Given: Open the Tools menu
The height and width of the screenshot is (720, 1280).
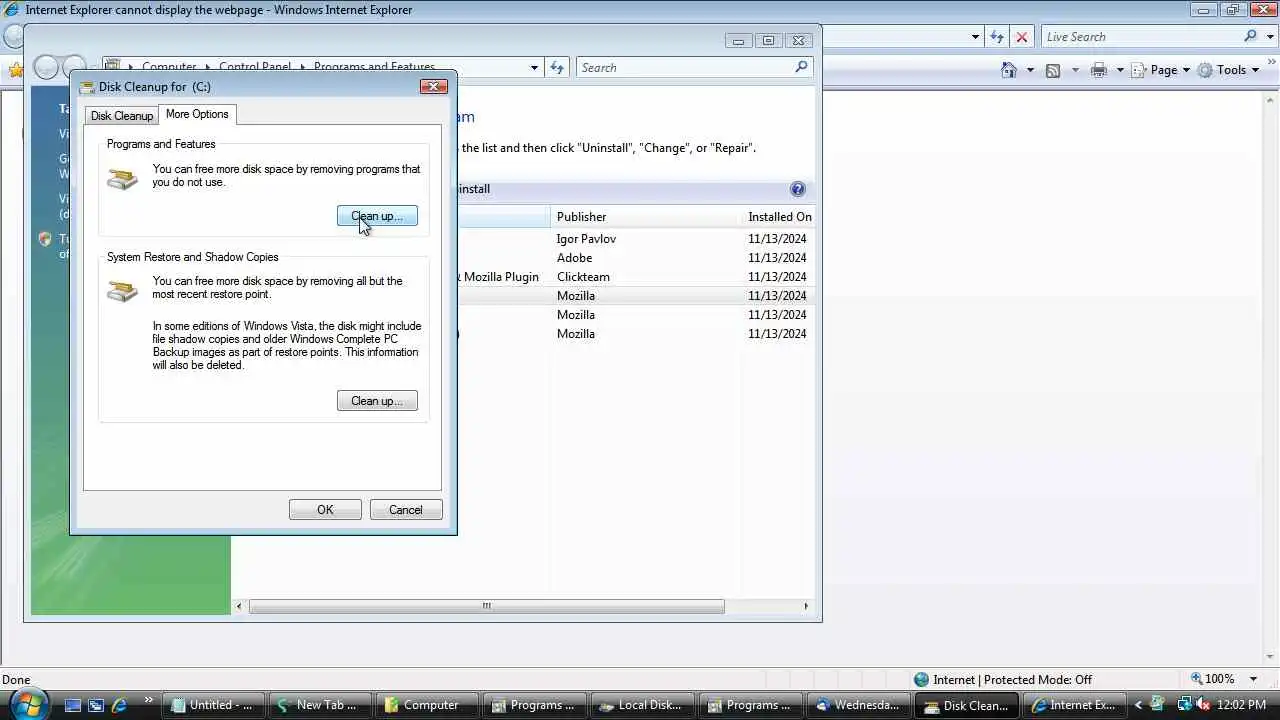Looking at the screenshot, I should 1229,70.
